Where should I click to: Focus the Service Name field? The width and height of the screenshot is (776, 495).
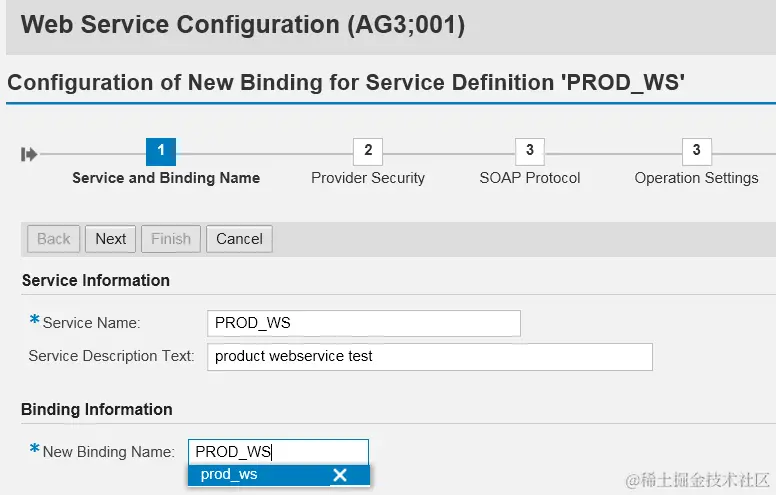(363, 323)
